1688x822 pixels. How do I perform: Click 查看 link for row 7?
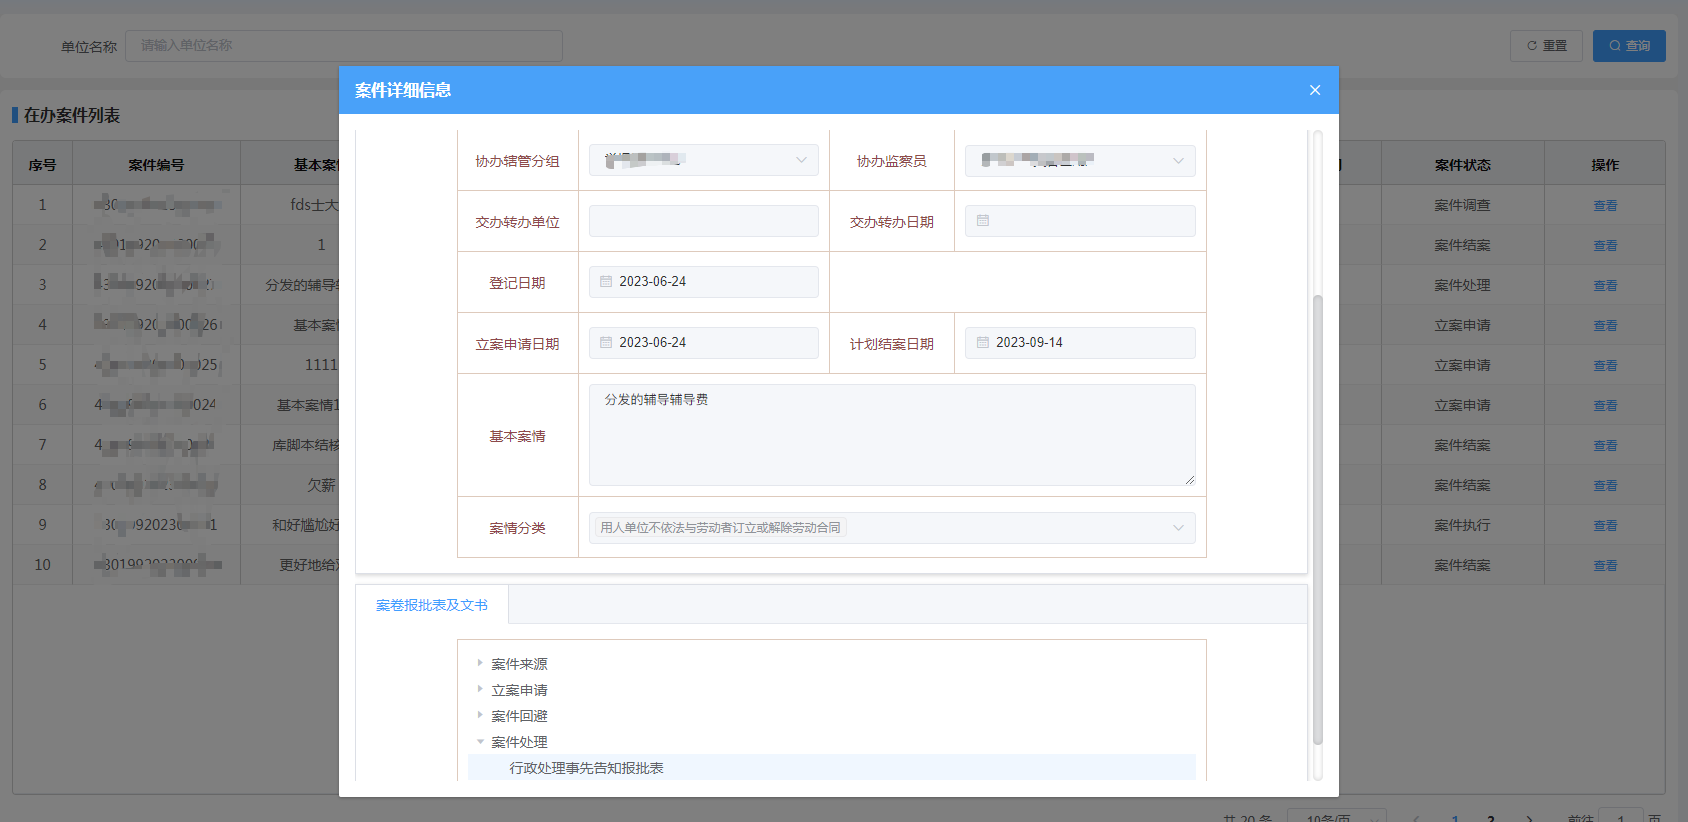(1605, 445)
